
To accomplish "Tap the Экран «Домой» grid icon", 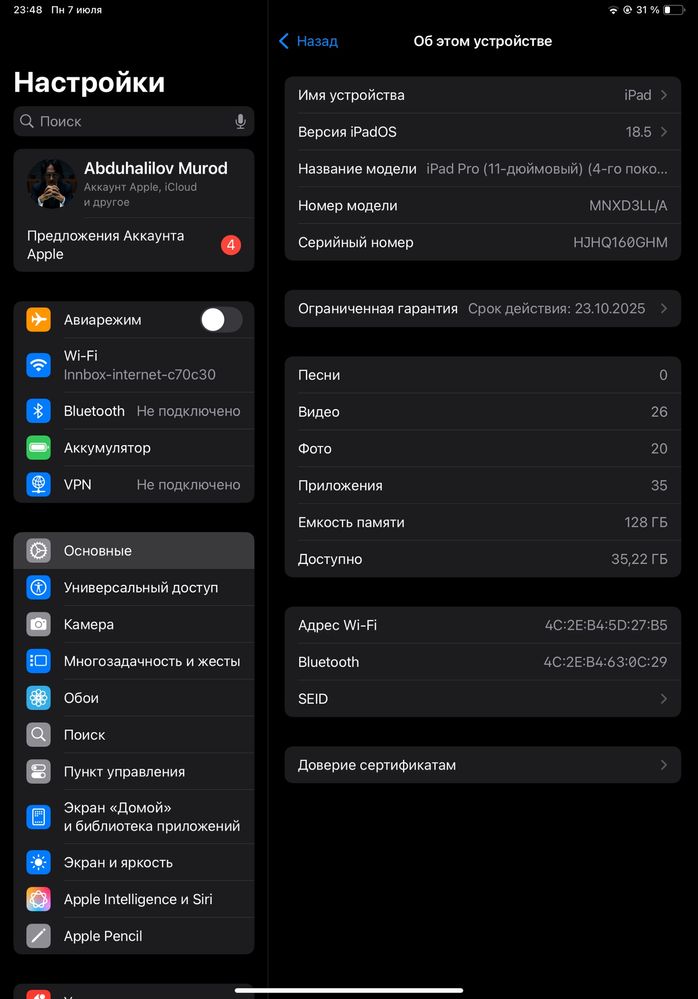I will pos(38,817).
